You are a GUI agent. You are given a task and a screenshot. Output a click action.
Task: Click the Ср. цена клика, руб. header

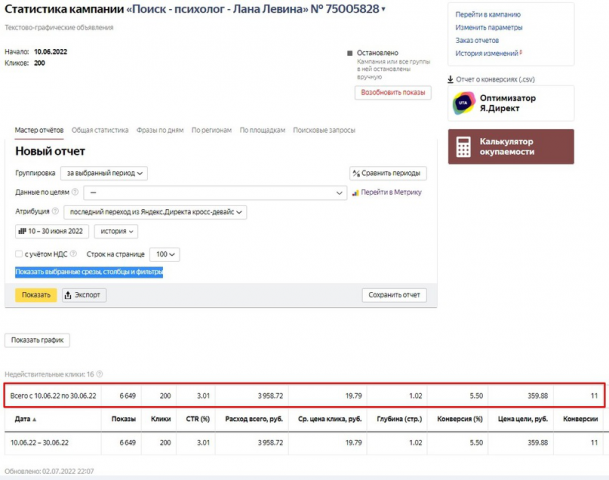[330, 419]
